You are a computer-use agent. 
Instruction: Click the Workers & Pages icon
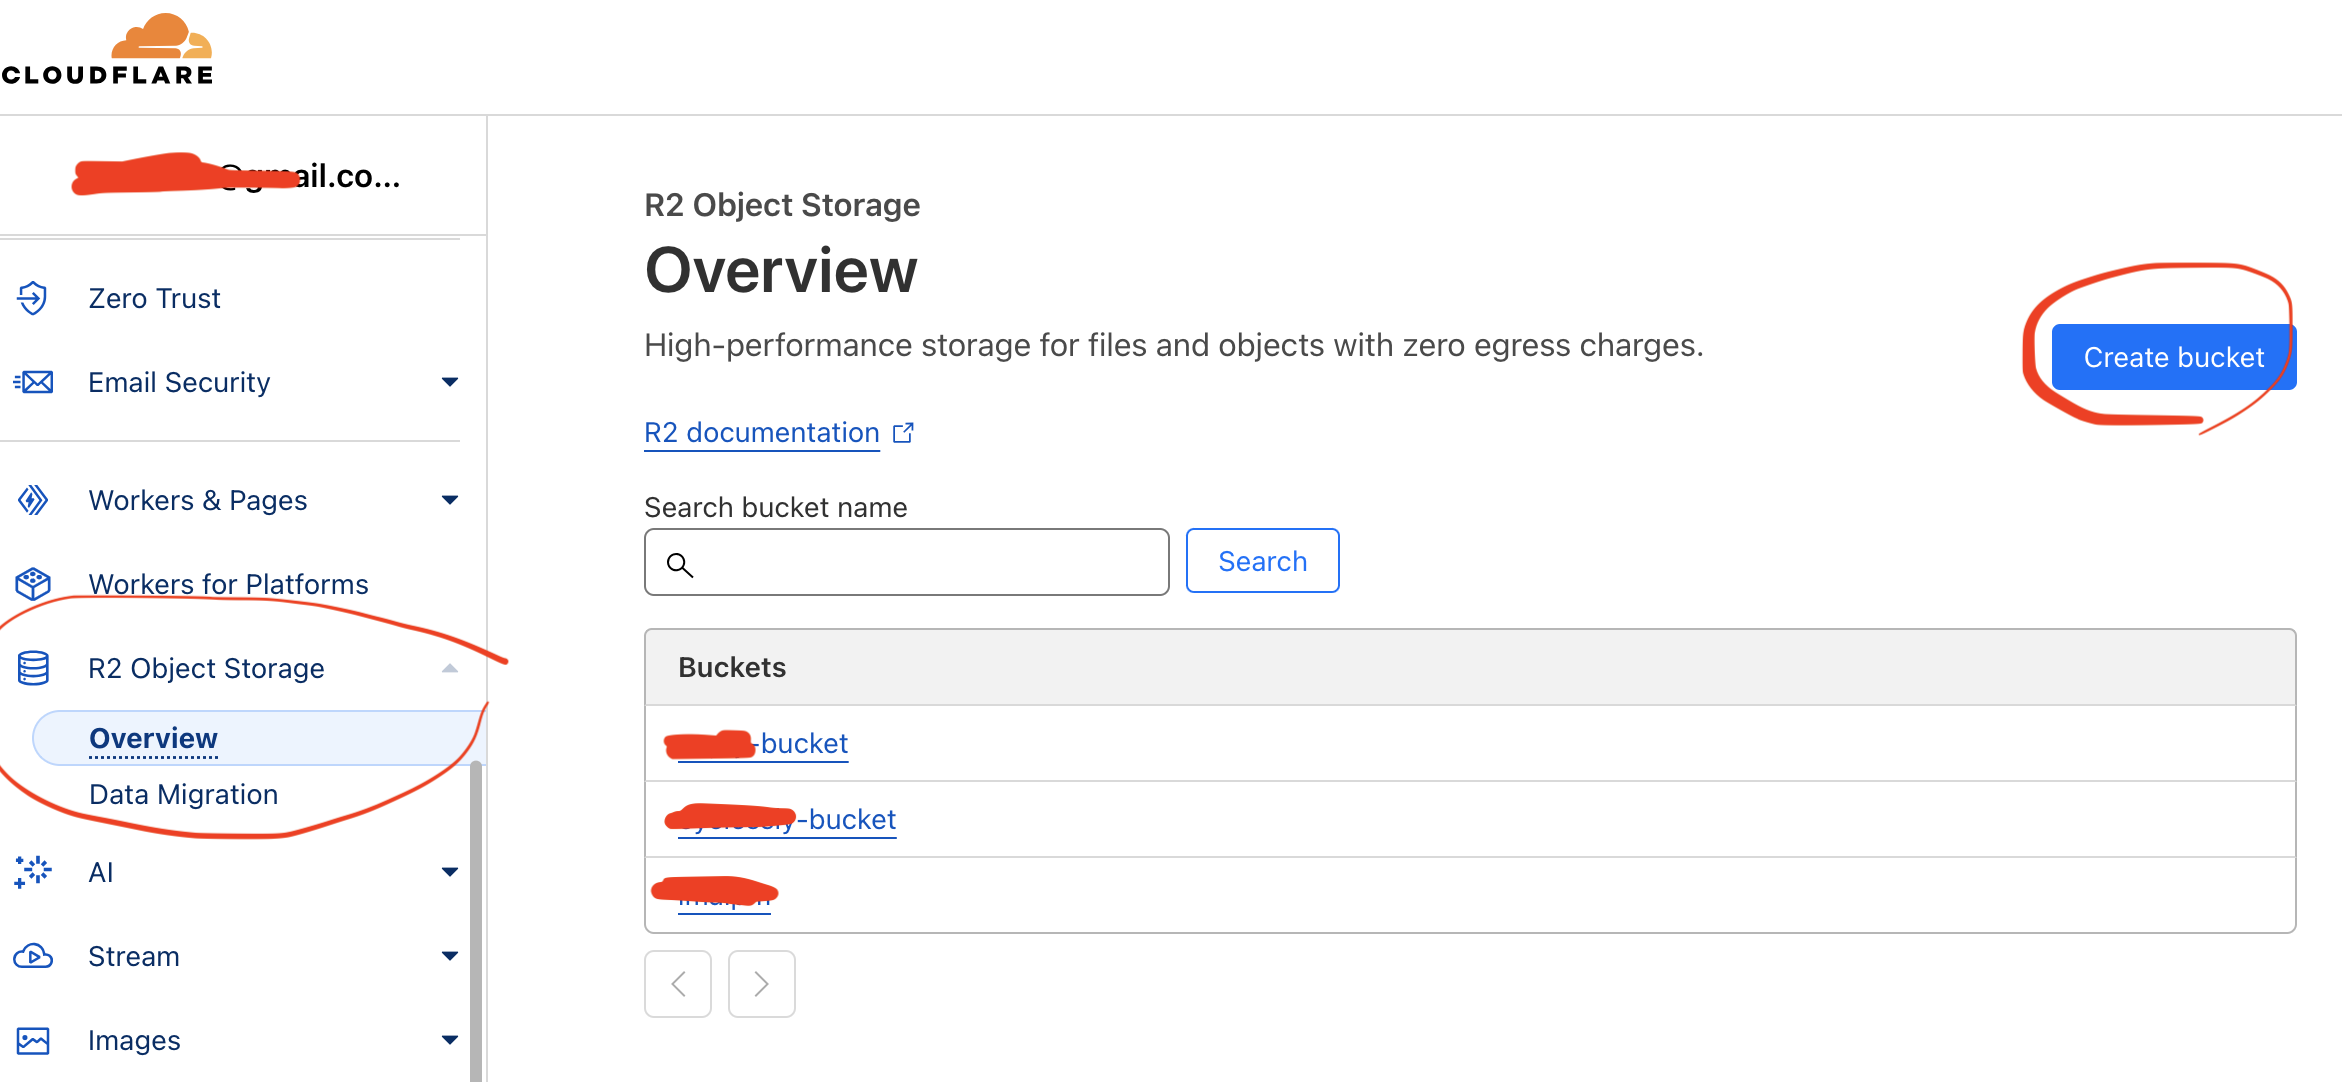point(34,500)
